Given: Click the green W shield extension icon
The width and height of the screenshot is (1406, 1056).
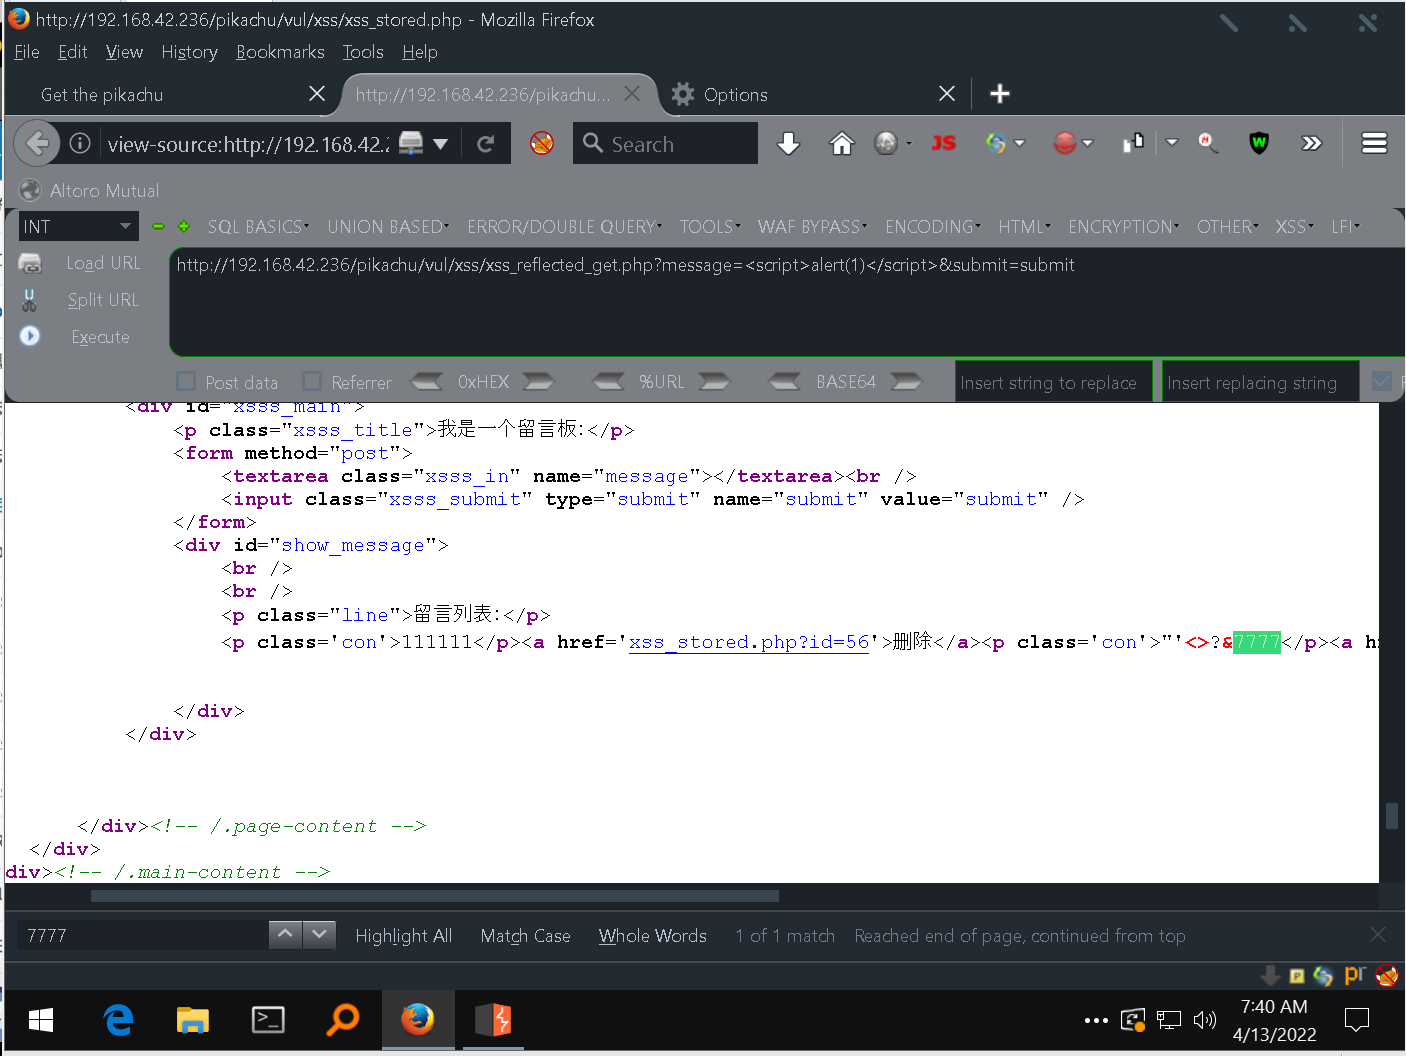Looking at the screenshot, I should 1259,144.
